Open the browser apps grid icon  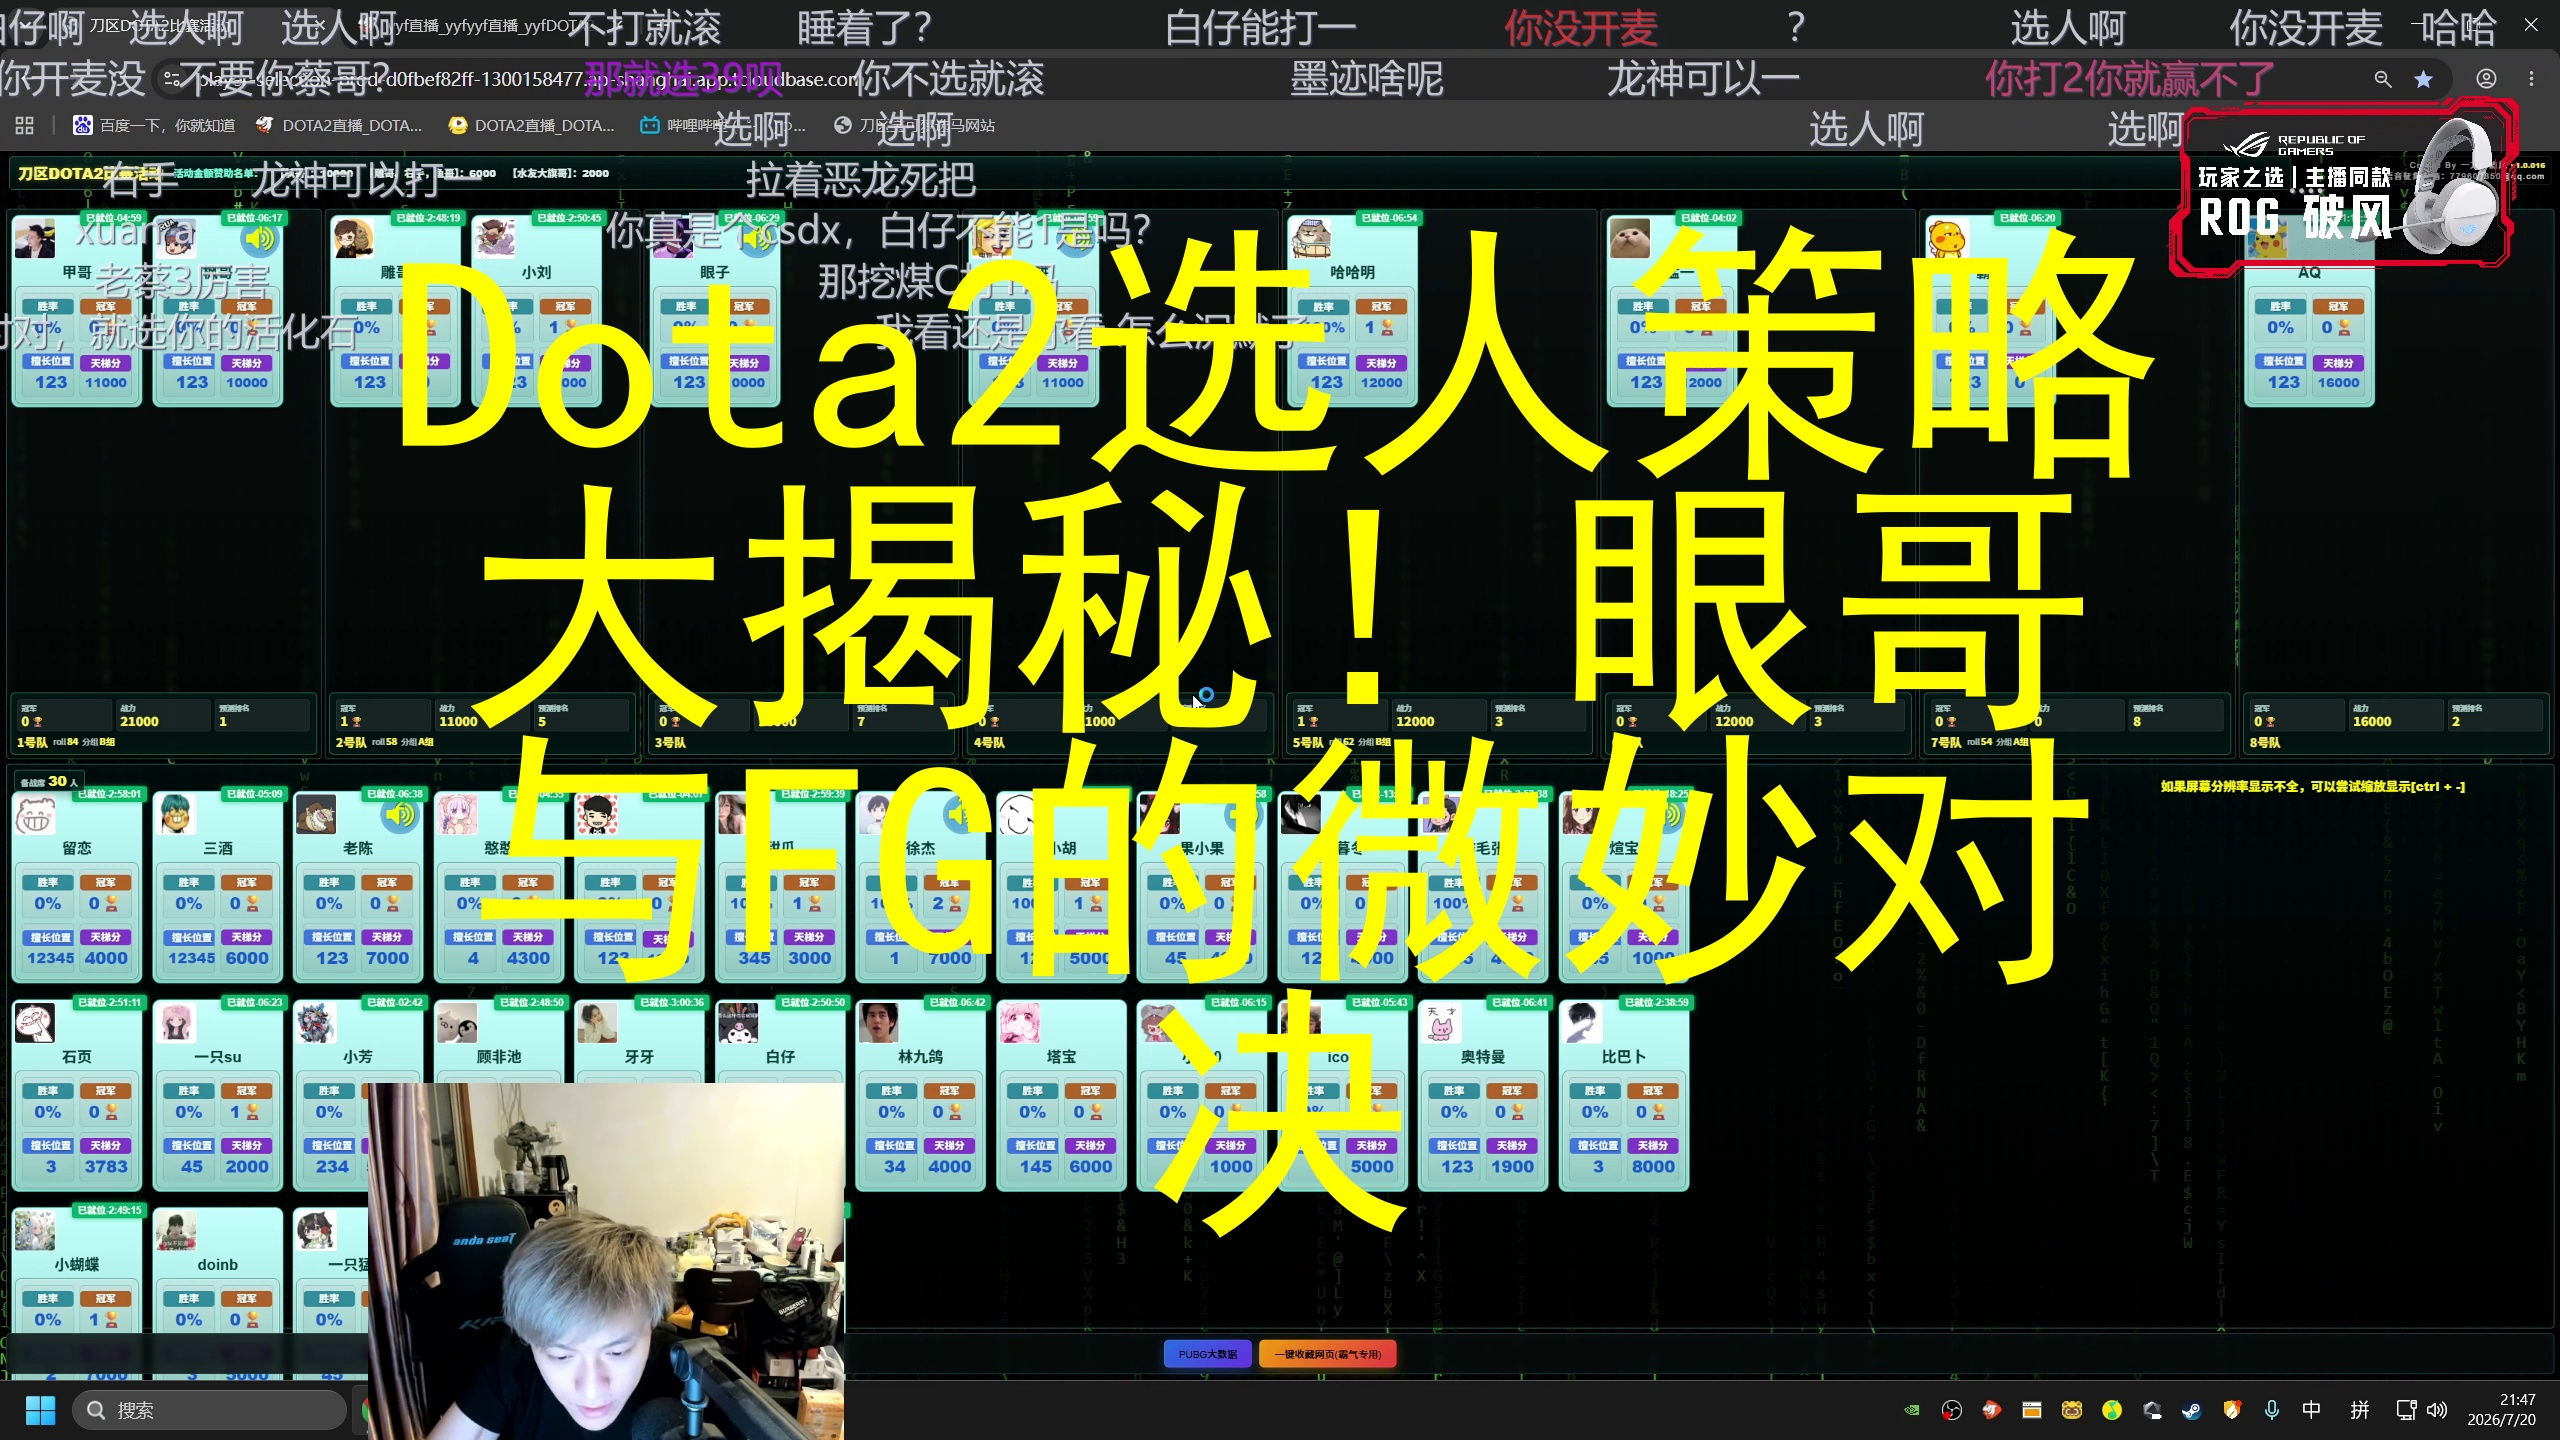(x=25, y=125)
